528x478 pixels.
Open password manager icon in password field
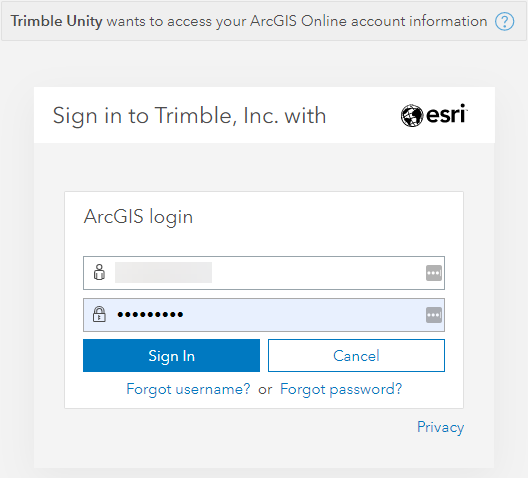(x=434, y=315)
